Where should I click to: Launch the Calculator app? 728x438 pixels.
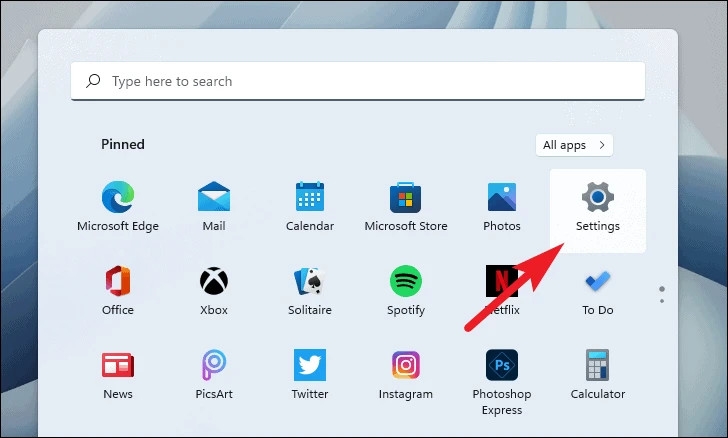(598, 374)
